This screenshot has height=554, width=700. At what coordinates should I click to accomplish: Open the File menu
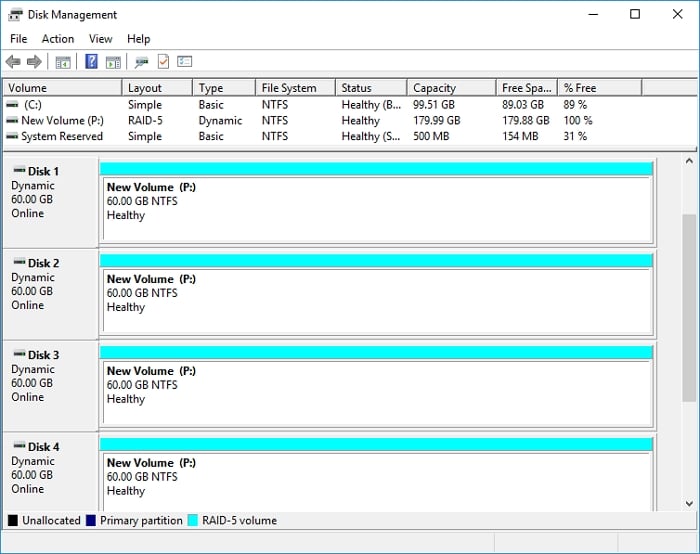pyautogui.click(x=18, y=39)
